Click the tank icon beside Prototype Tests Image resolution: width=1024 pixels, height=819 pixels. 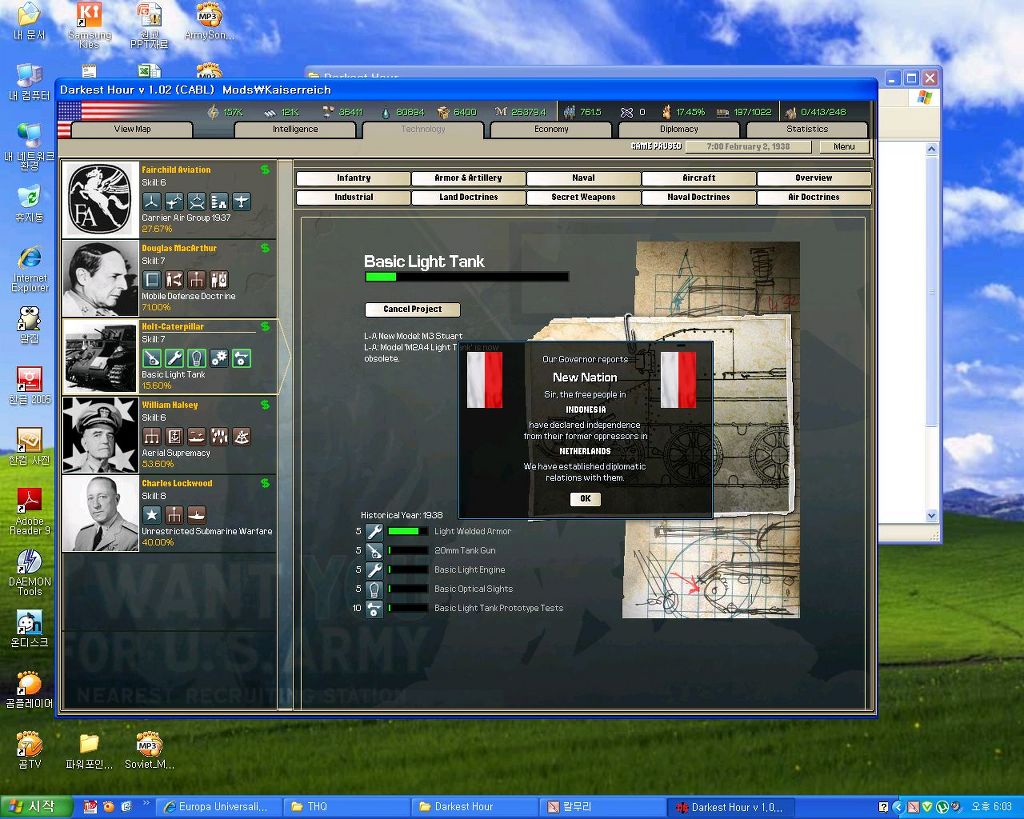coord(374,608)
